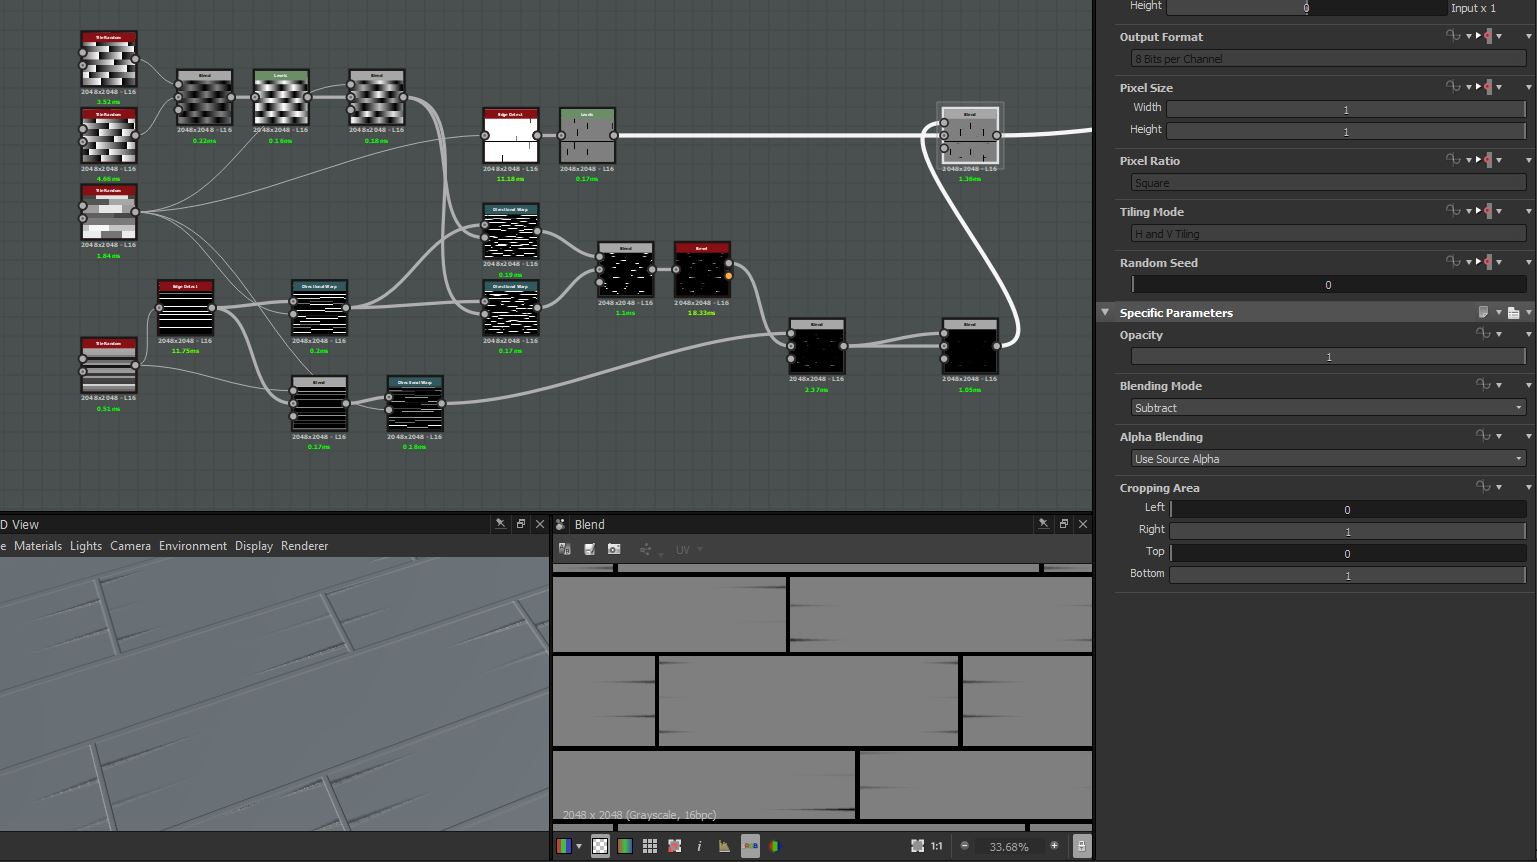This screenshot has width=1537, height=862.
Task: Pin the Blend 2D view panel
Action: (x=1043, y=524)
